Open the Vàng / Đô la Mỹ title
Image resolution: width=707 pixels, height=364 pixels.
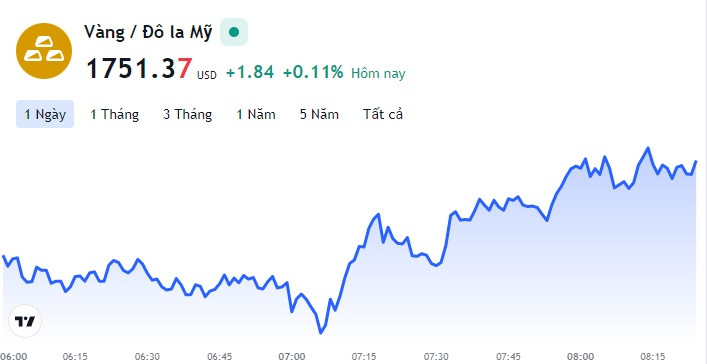point(148,32)
